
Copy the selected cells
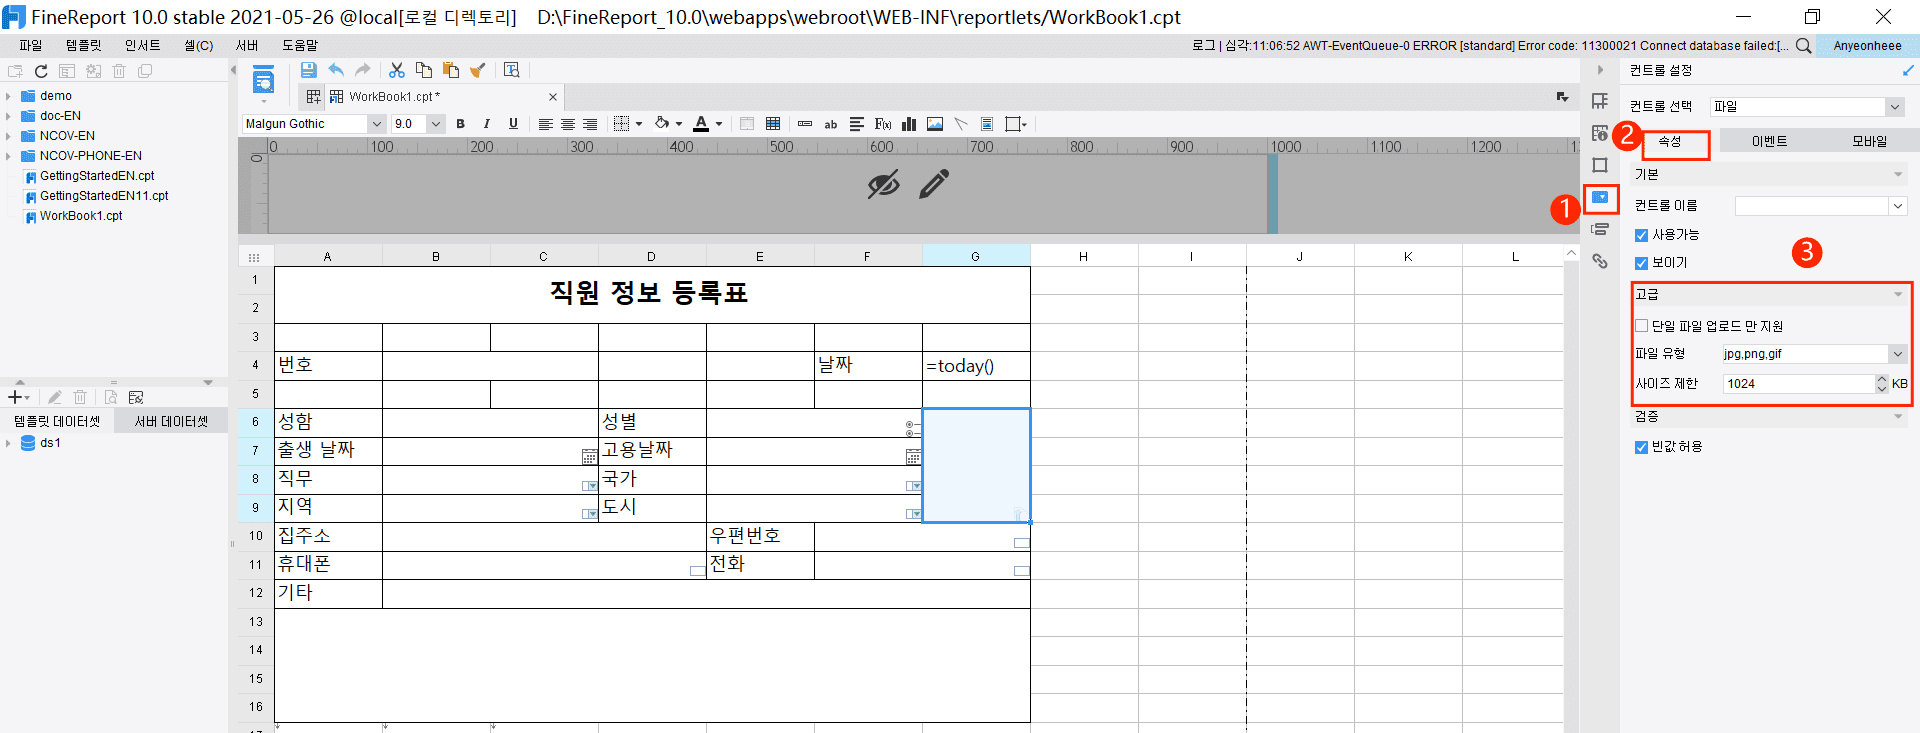(424, 70)
